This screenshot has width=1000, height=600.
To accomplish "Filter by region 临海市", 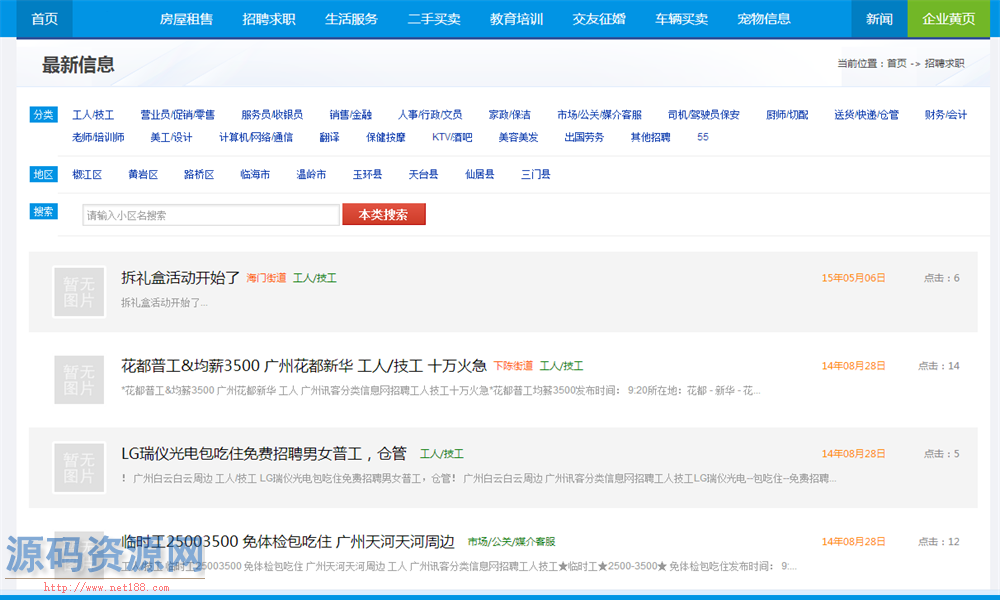I will point(255,175).
